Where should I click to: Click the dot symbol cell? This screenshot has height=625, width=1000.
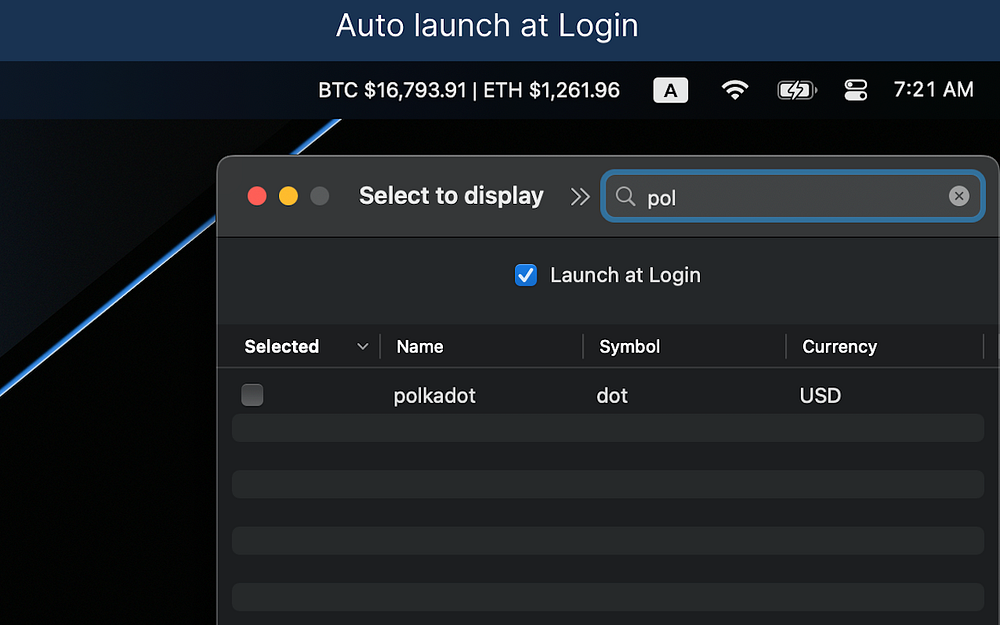(612, 396)
